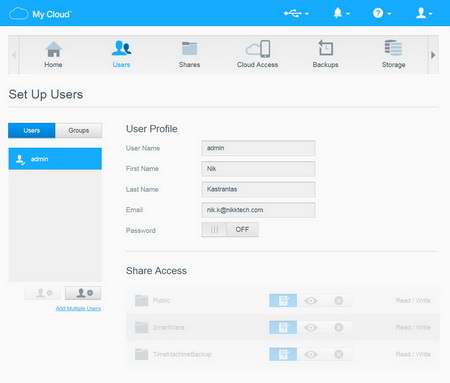Viewport: 450px width, 383px height.
Task: Toggle the Password switch on
Action: [x=230, y=230]
